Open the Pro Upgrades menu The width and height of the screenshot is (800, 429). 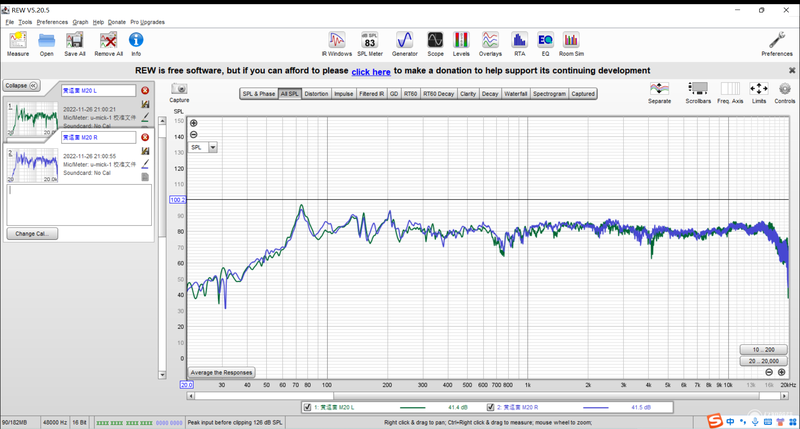147,22
